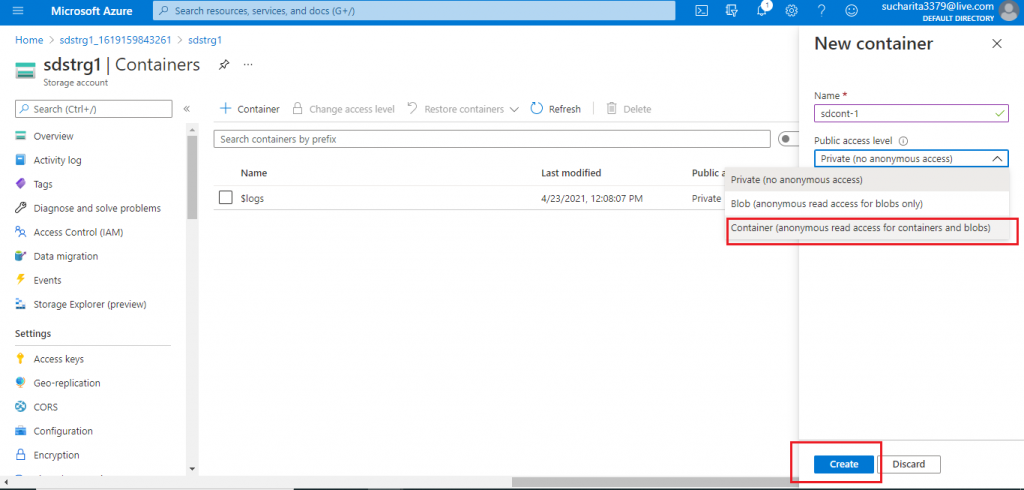Open Access keys under Settings
This screenshot has width=1024, height=490.
pyautogui.click(x=58, y=359)
